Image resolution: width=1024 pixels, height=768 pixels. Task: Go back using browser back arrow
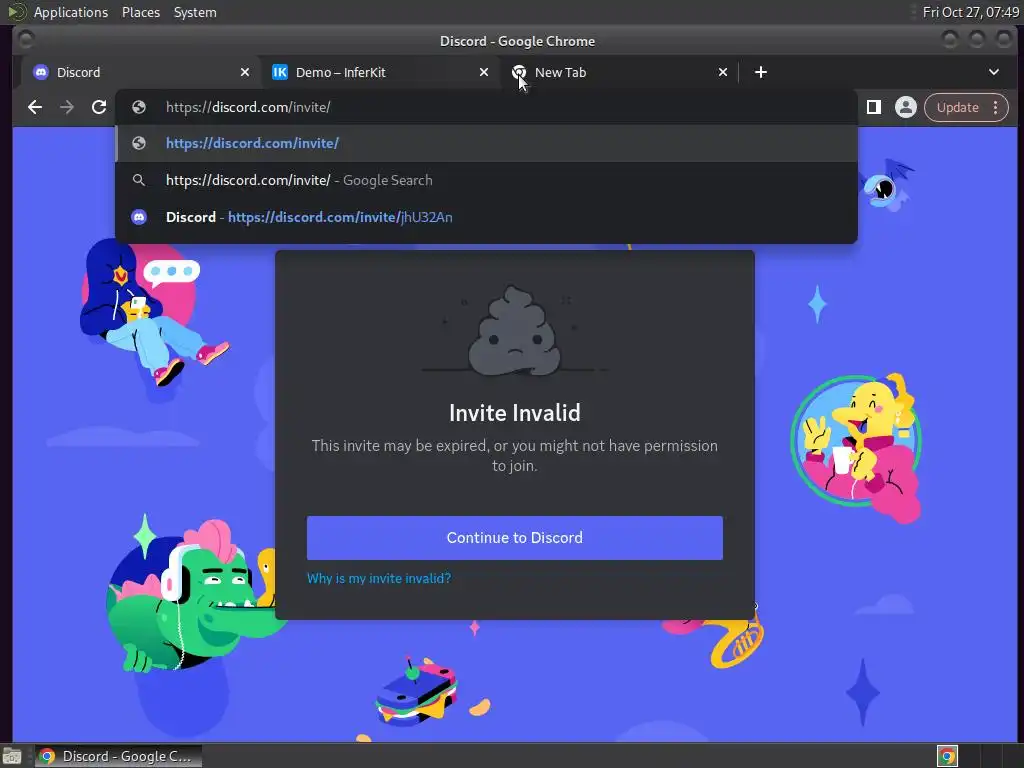click(x=35, y=107)
